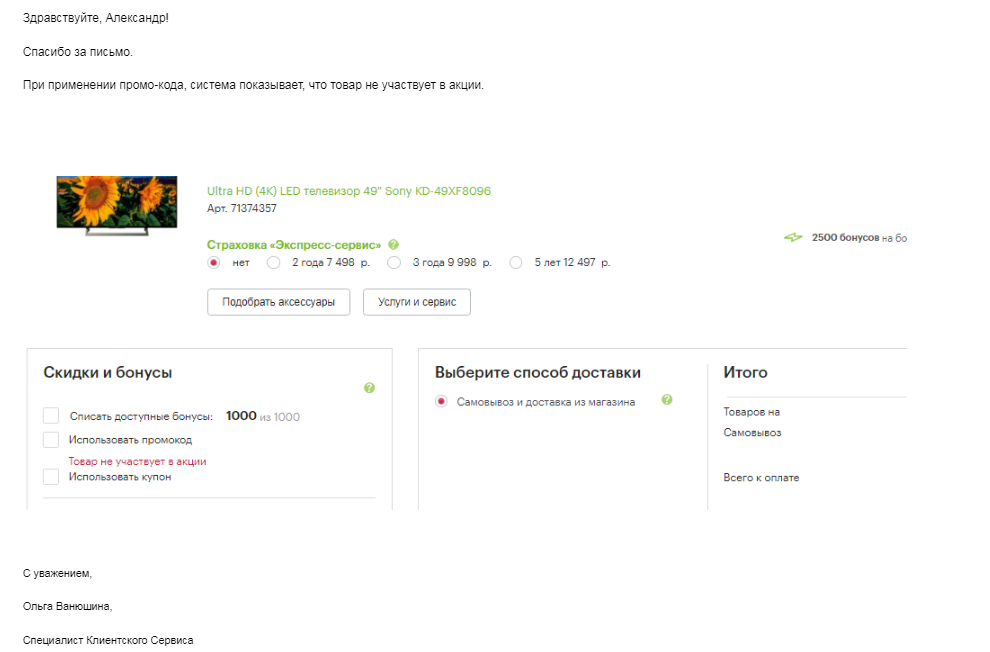Click the Выберите способ доставки heading
The image size is (990, 652).
click(x=537, y=372)
